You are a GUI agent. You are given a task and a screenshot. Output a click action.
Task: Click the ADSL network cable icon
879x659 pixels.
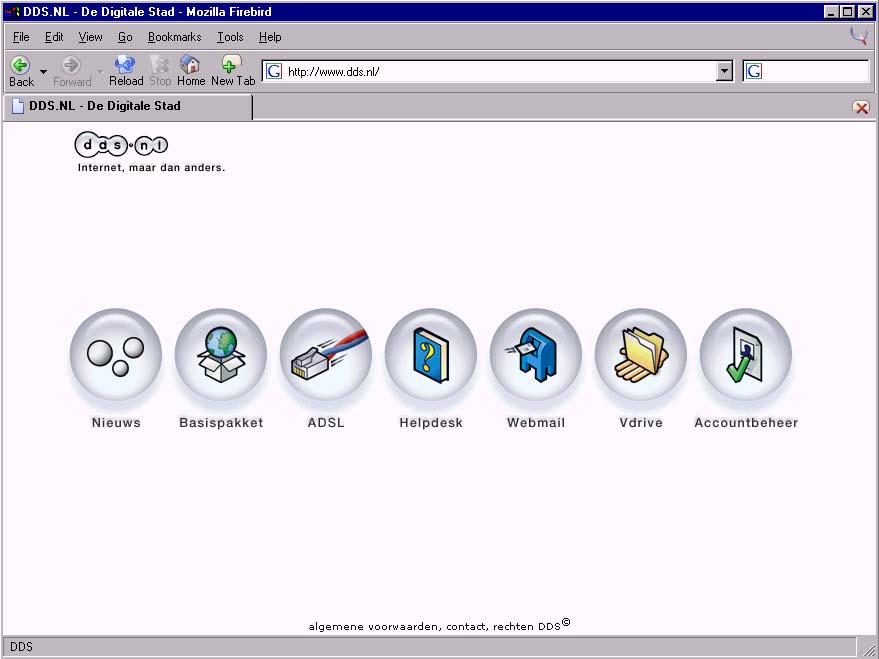326,355
